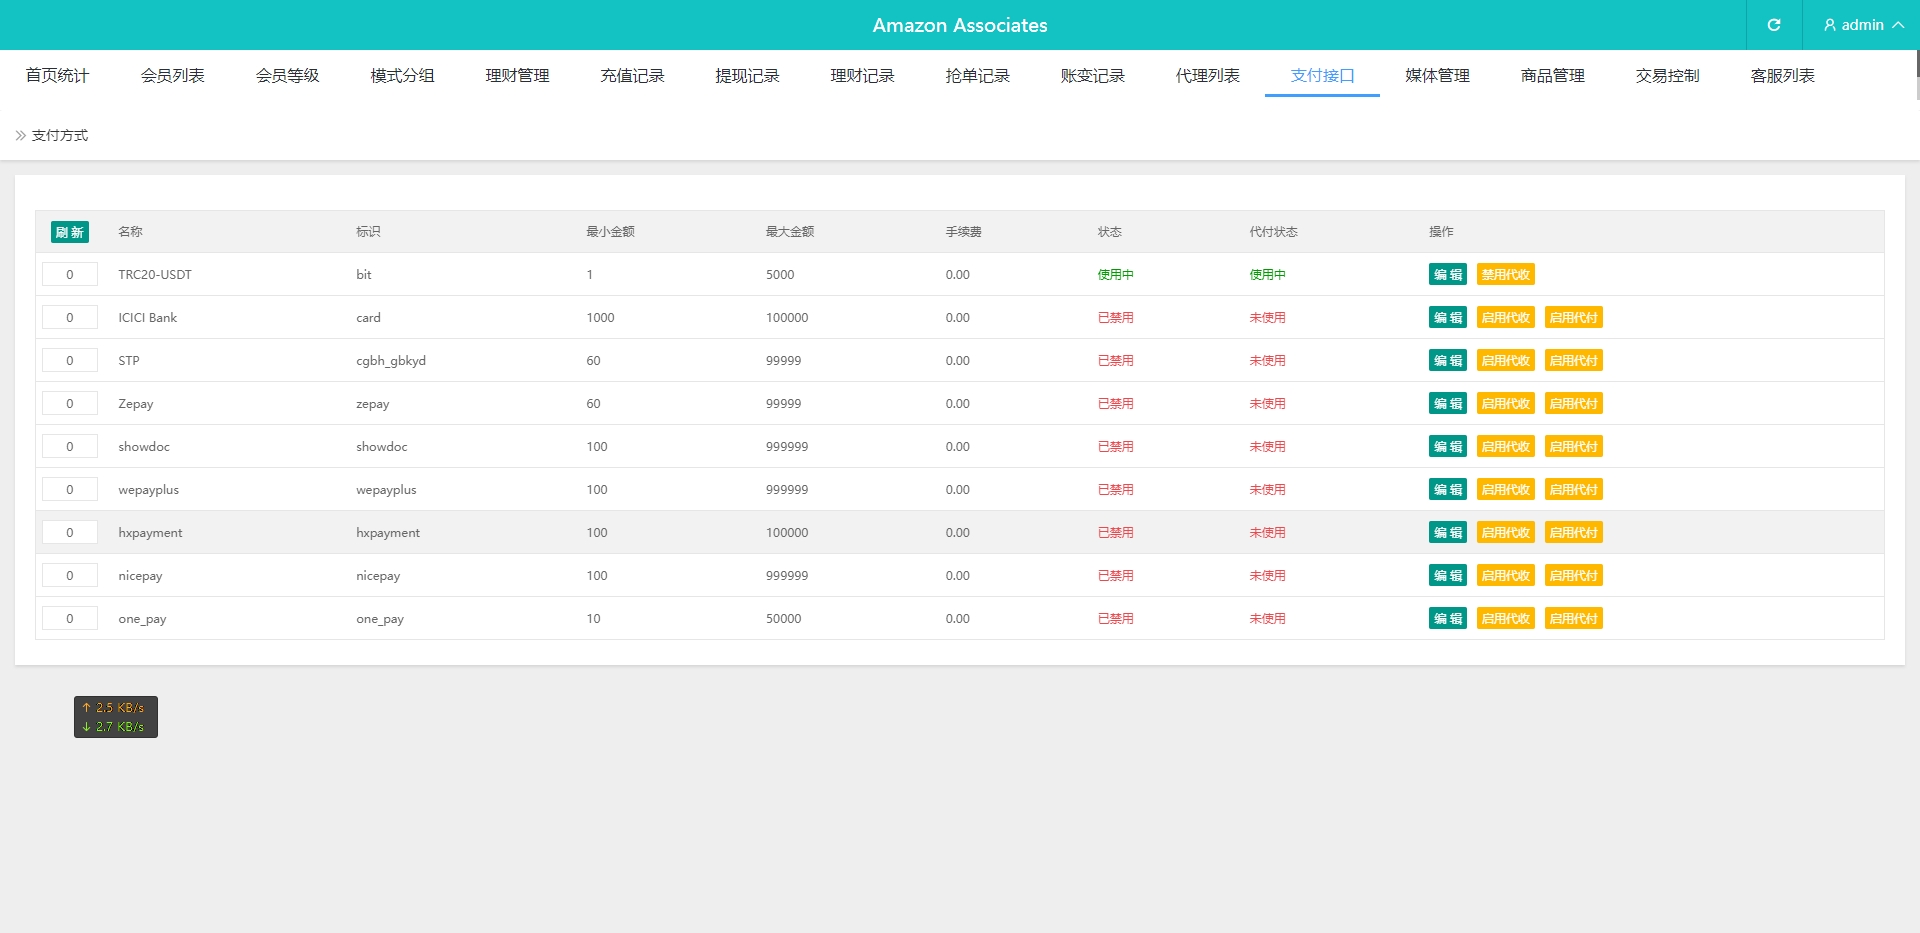1920x933 pixels.
Task: Enable 启用代付 for hxpayment row
Action: click(1573, 533)
